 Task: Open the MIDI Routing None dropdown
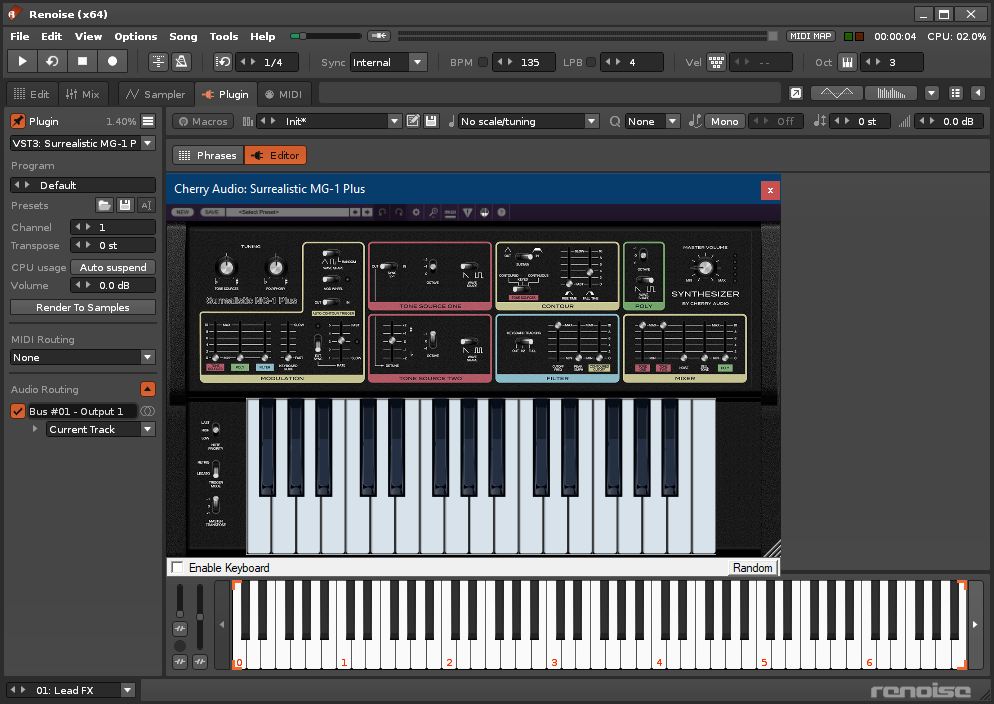(82, 357)
